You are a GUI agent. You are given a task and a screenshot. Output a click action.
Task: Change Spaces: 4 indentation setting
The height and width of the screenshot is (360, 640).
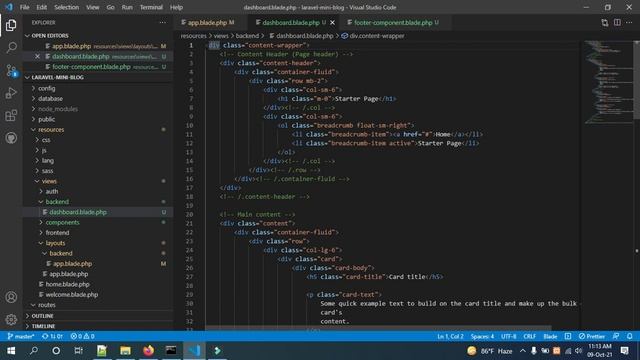(482, 336)
